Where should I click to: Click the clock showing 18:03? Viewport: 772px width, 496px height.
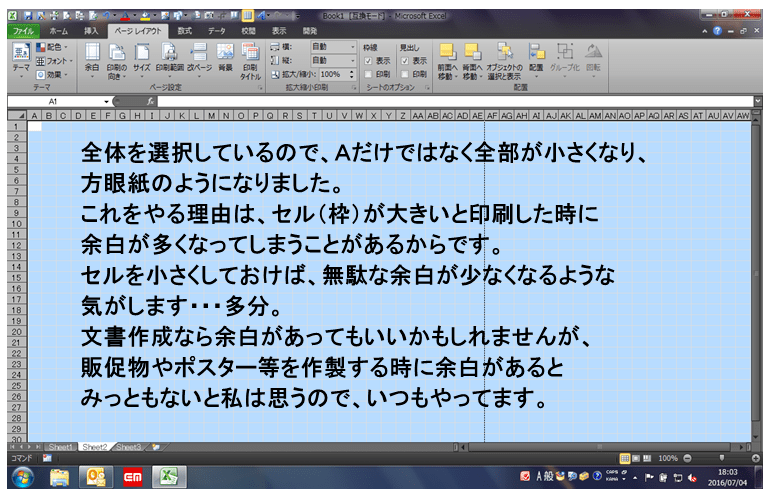pos(727,472)
